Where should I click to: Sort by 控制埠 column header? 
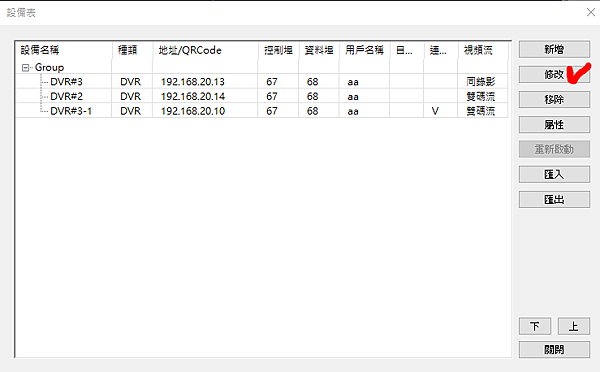[279, 50]
